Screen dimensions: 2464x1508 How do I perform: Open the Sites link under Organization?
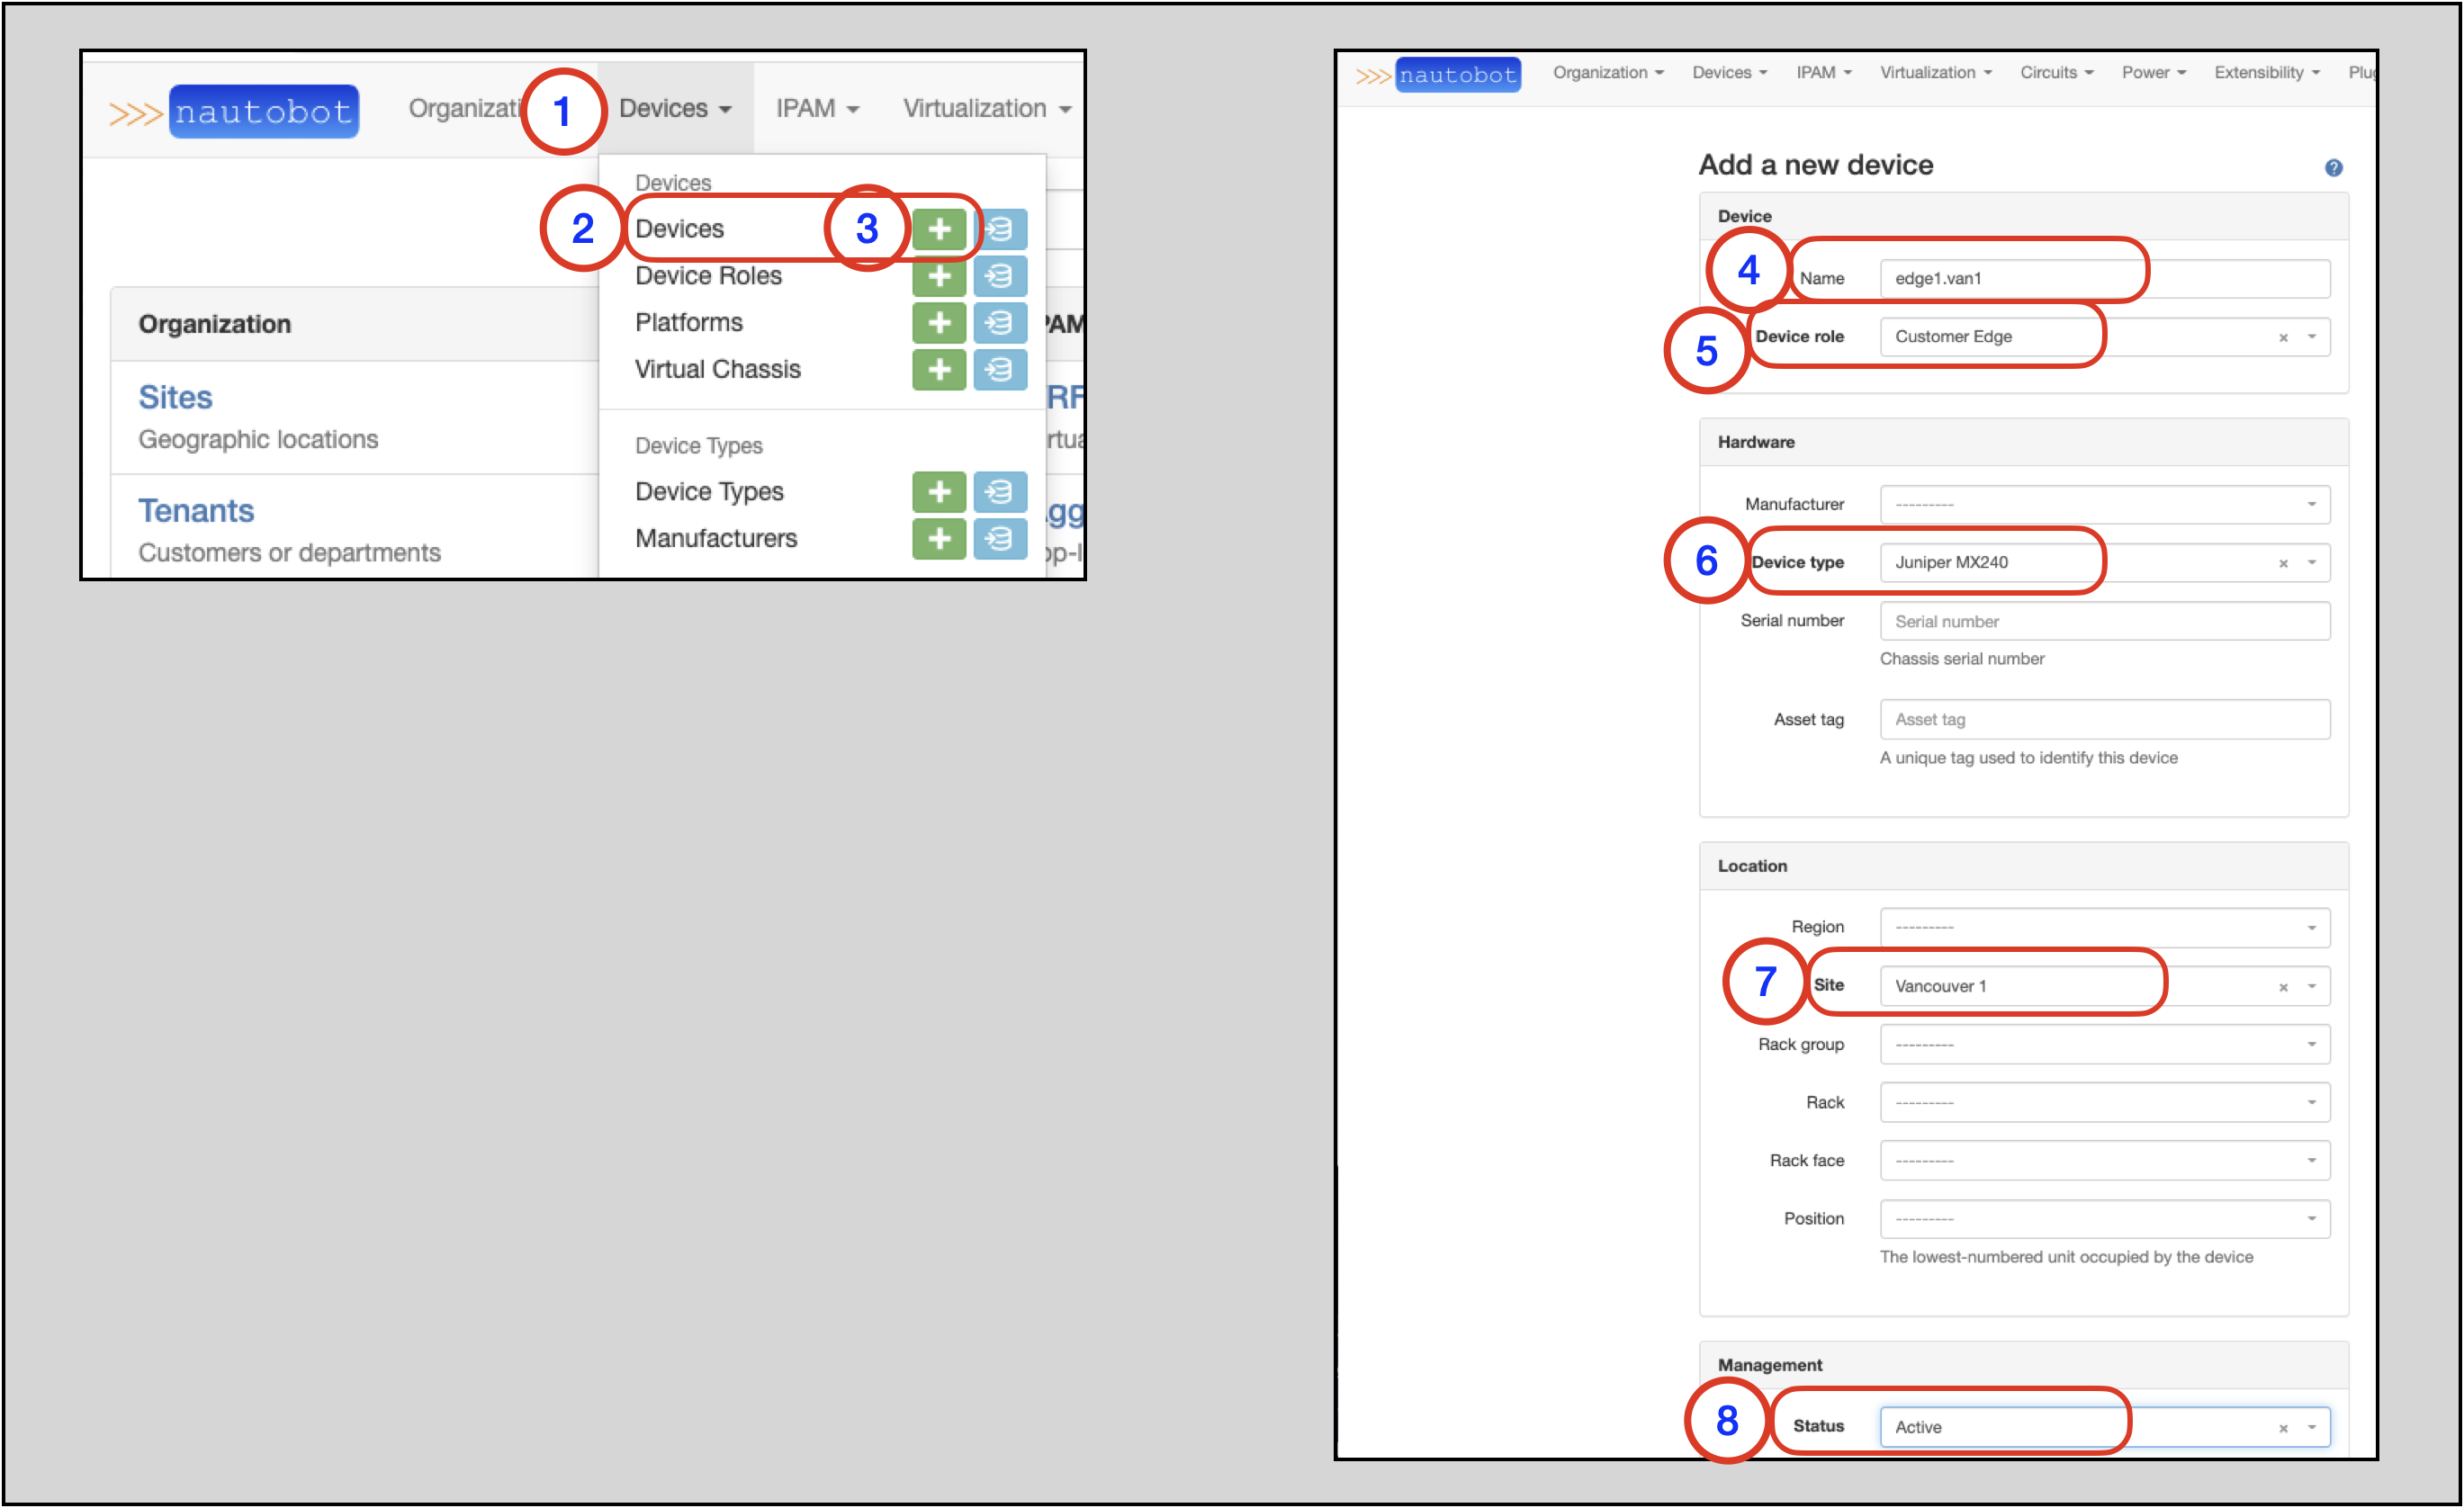coord(175,397)
